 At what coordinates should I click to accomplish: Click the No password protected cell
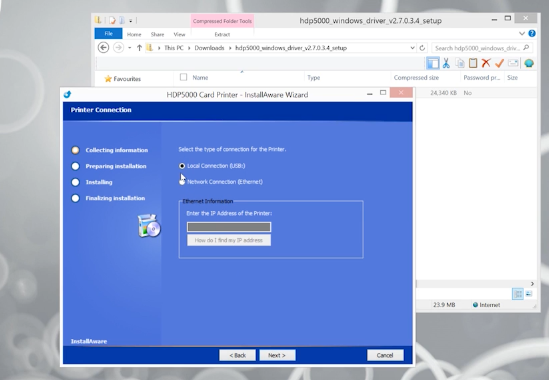point(467,93)
